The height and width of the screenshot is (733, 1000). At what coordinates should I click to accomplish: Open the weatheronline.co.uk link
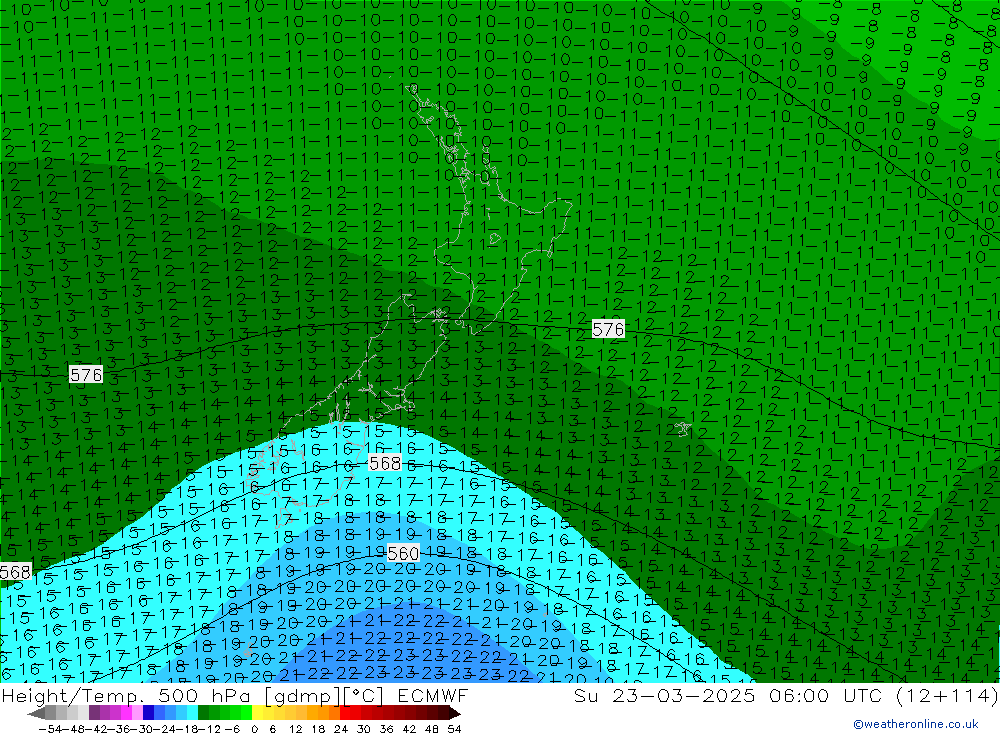(916, 723)
